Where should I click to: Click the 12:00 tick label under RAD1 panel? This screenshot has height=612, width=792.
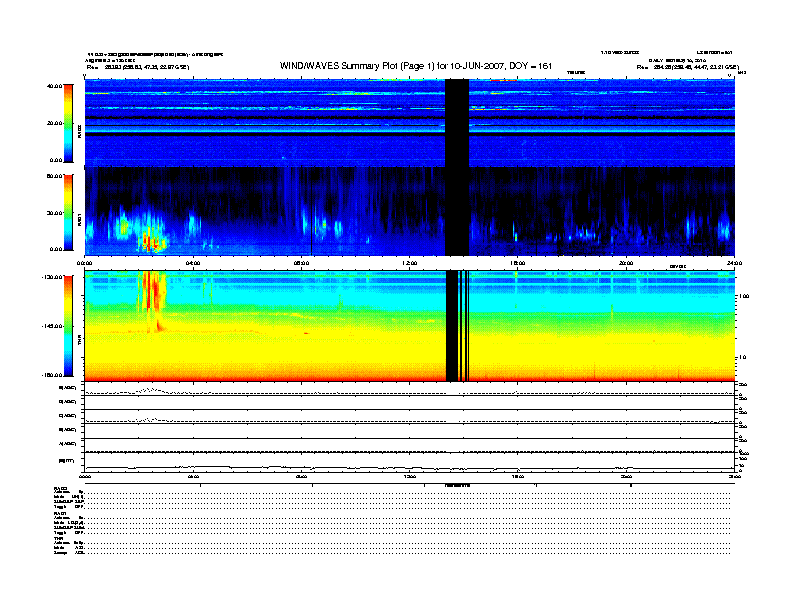(x=410, y=263)
